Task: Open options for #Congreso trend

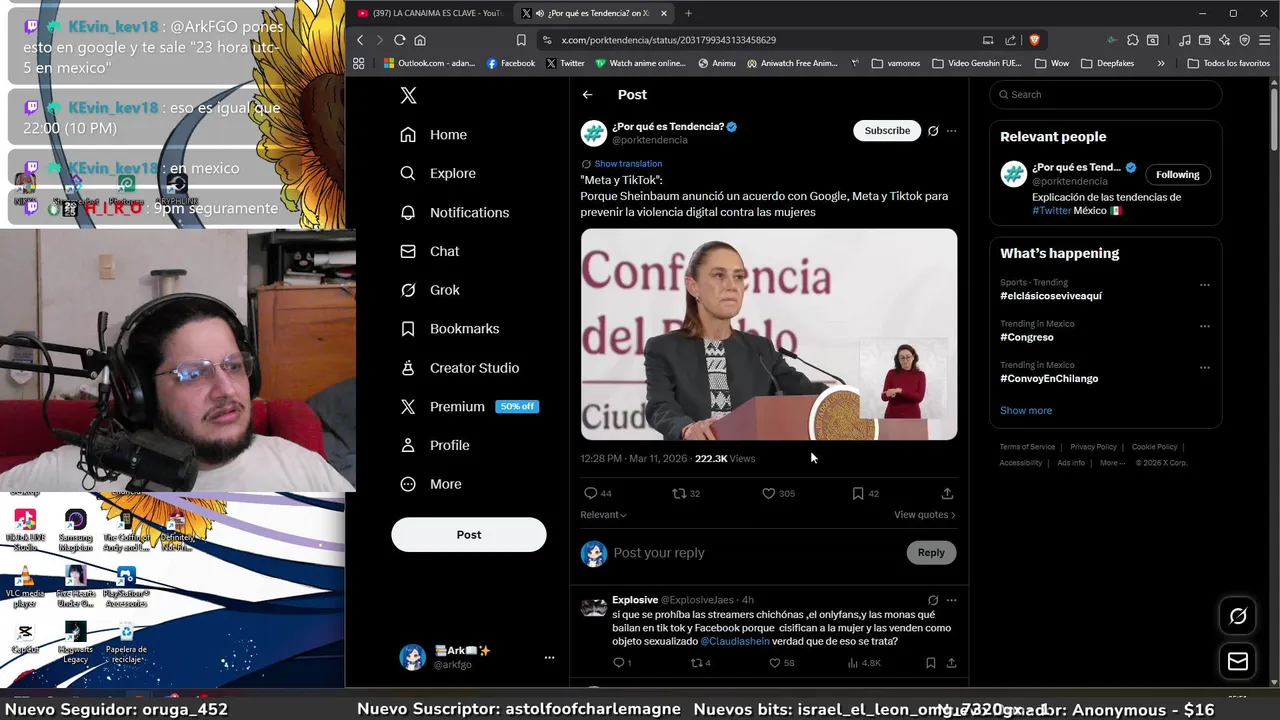Action: click(x=1204, y=326)
